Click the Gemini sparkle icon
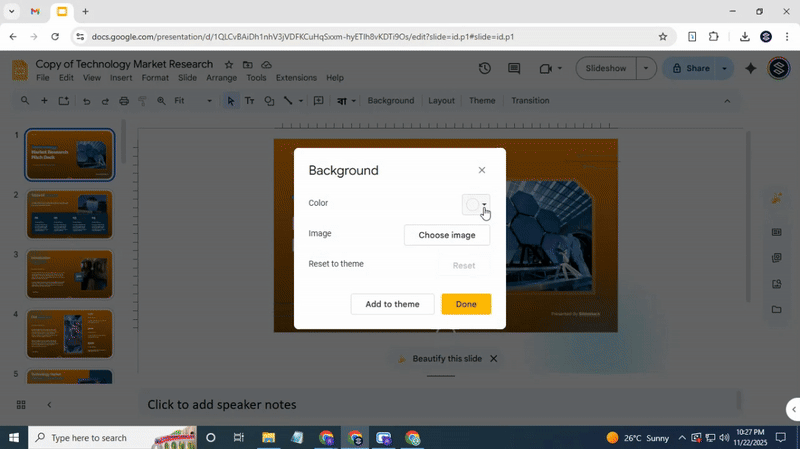 pyautogui.click(x=751, y=68)
